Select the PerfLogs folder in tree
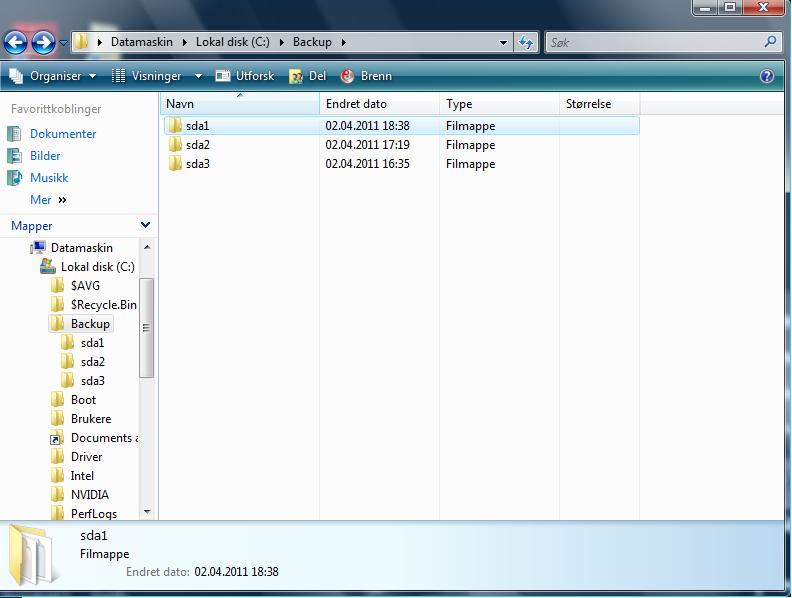 coord(93,514)
